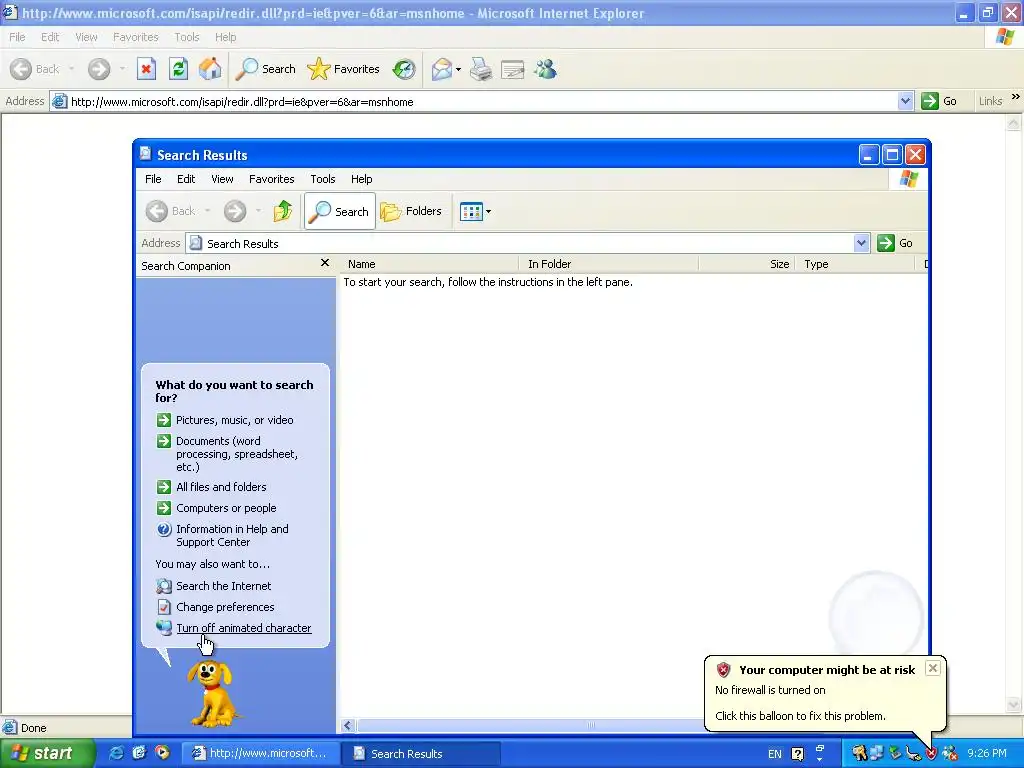Open Information in Help and Support Center

click(232, 536)
